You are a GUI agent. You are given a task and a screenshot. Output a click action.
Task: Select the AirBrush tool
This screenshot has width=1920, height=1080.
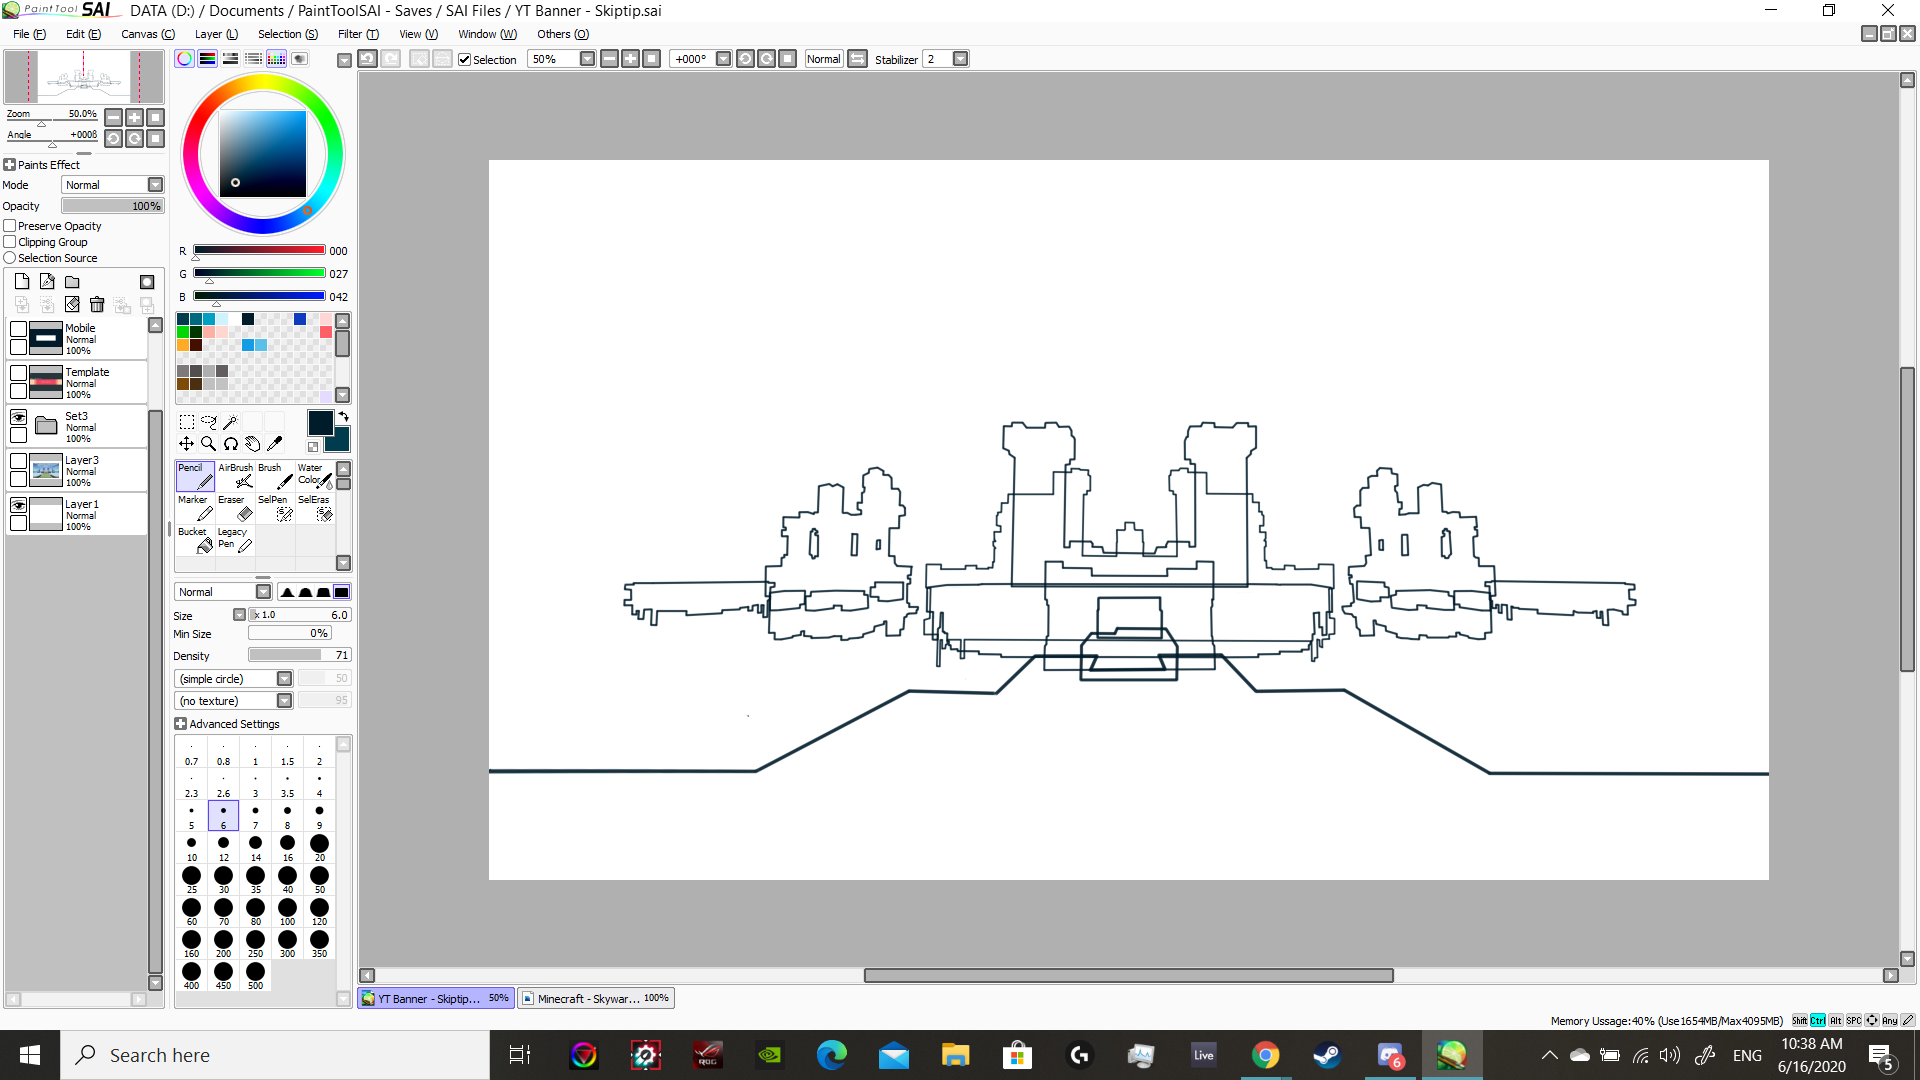[x=235, y=476]
